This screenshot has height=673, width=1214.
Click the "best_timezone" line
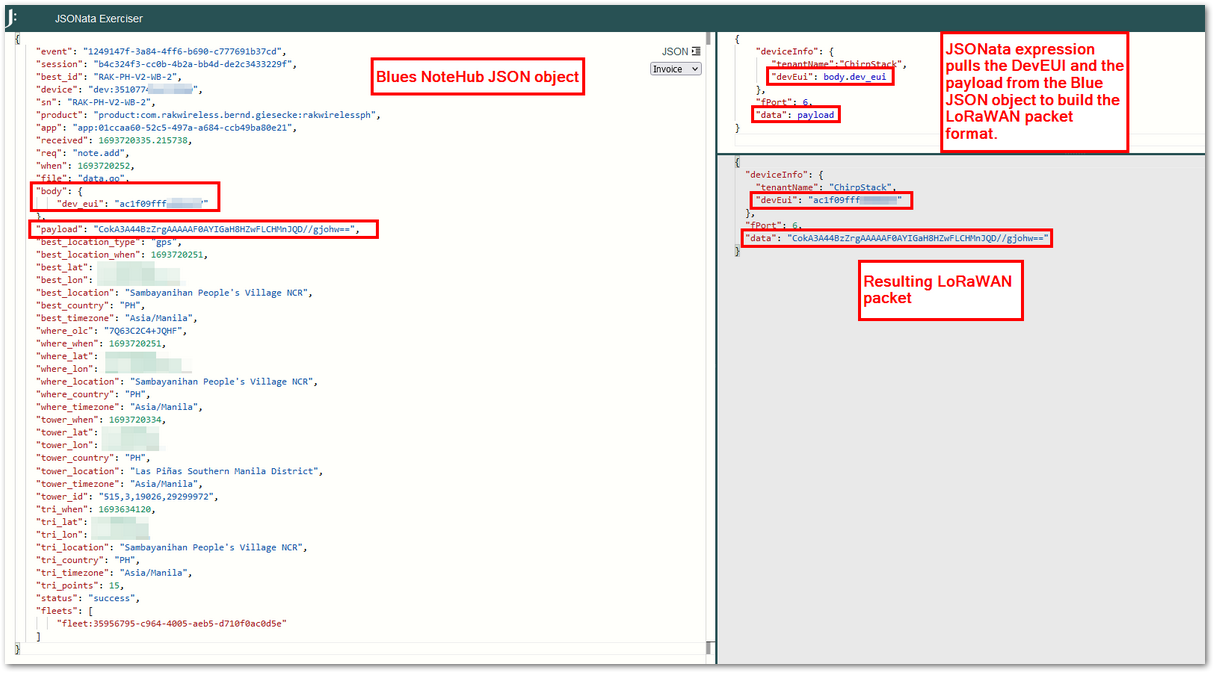click(117, 318)
